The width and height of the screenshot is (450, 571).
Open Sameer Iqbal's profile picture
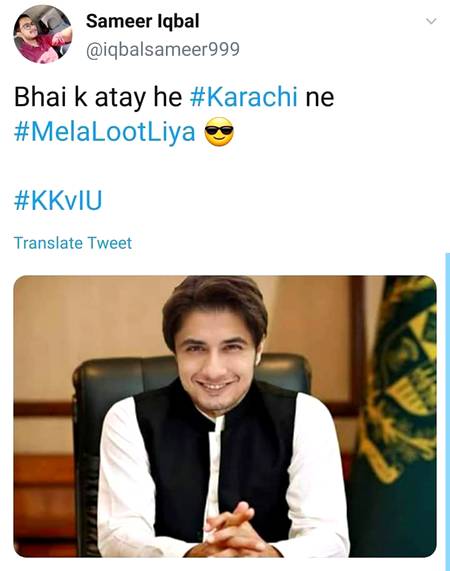(43, 34)
